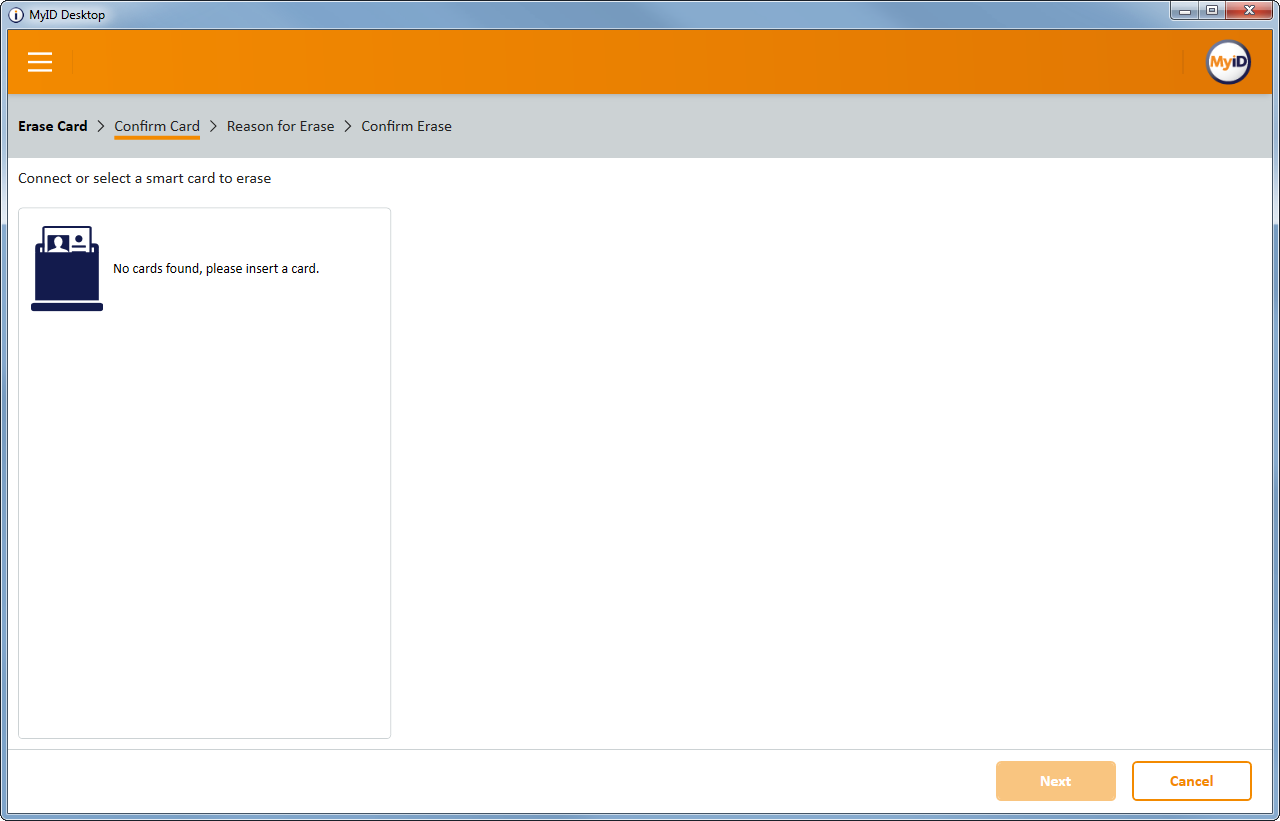Click the chevron after Erase Card
The height and width of the screenshot is (821, 1280).
coord(101,126)
